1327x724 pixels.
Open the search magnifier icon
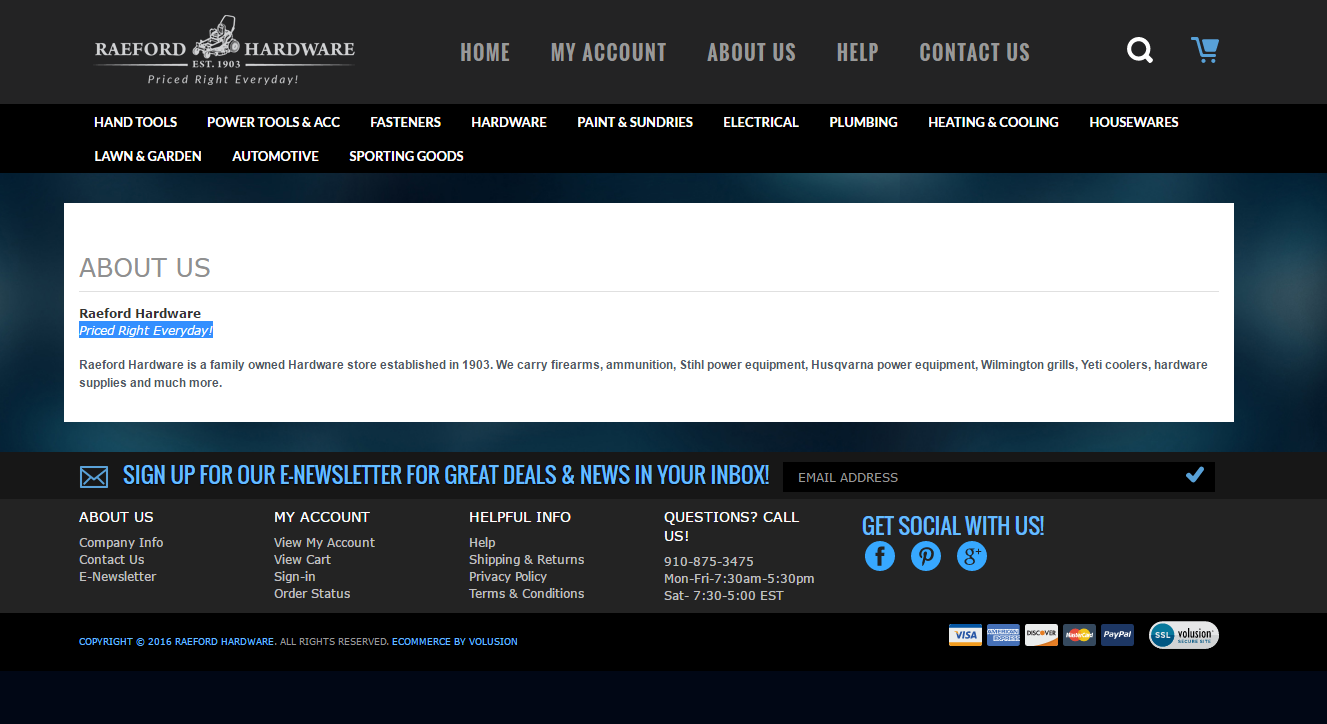1140,50
